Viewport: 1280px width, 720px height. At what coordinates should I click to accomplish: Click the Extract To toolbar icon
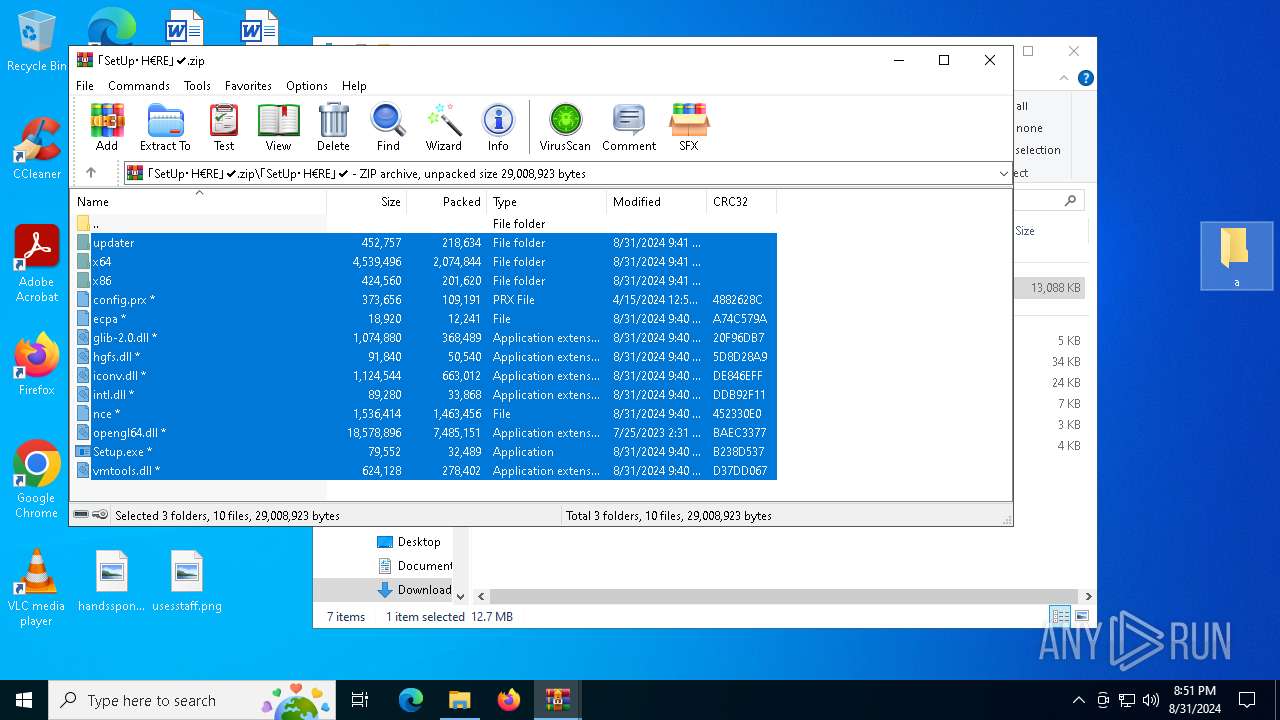point(165,127)
